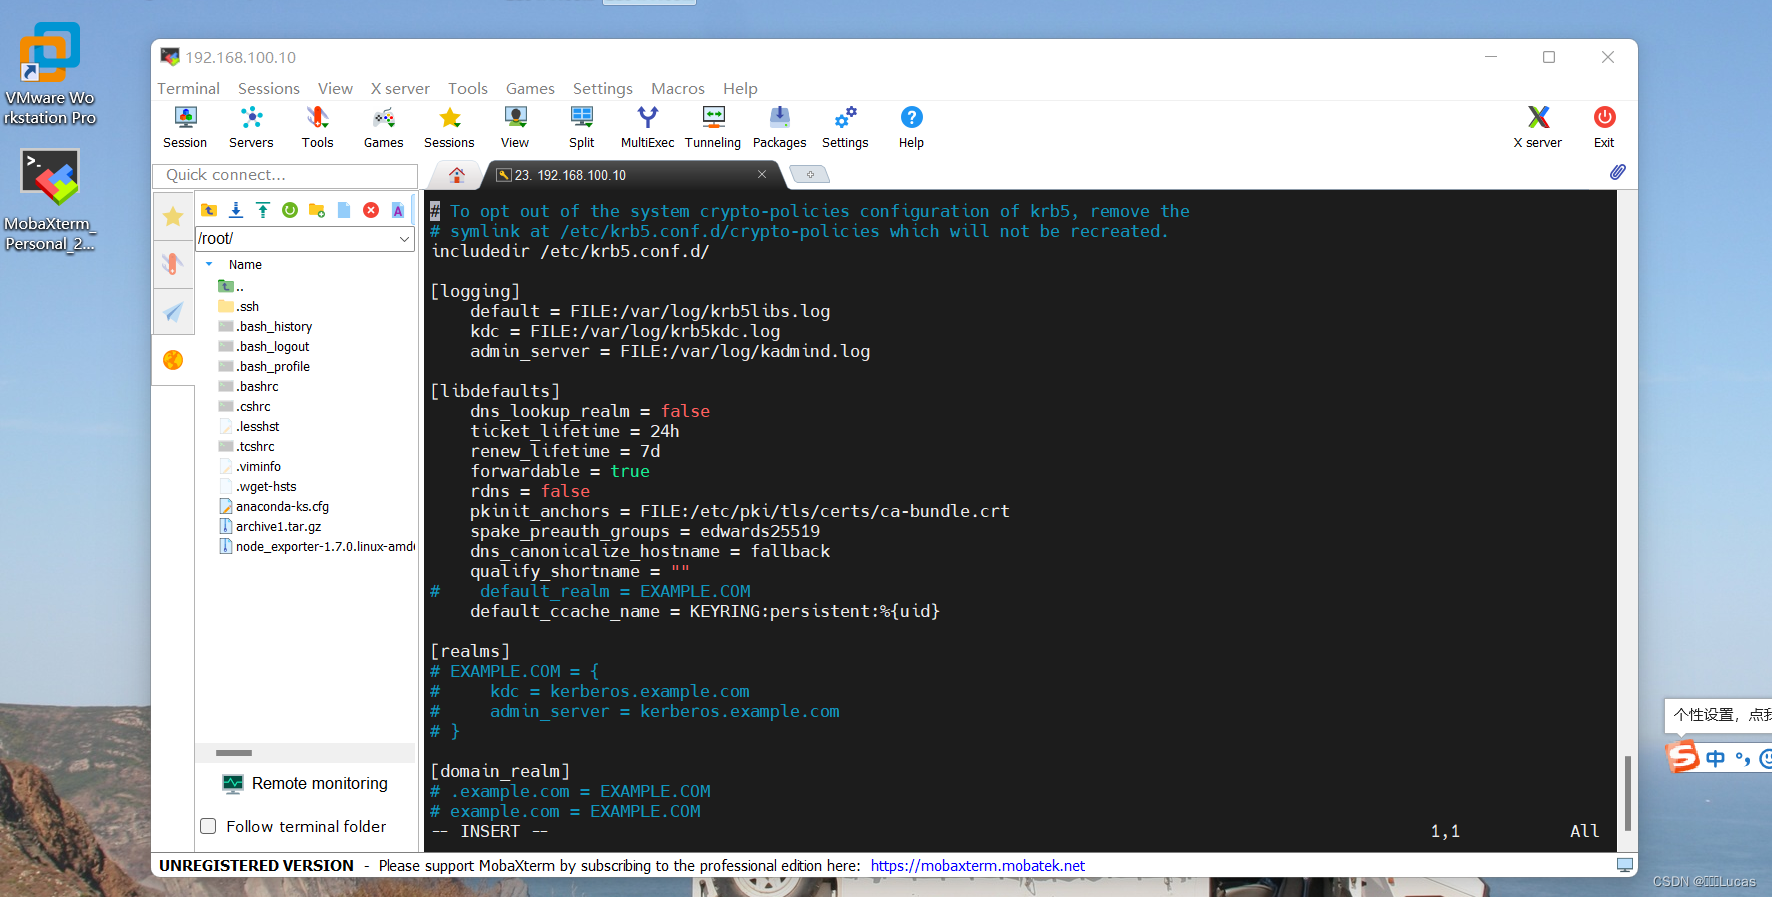Create new file in SFTP browser
Image resolution: width=1772 pixels, height=897 pixels.
pos(344,210)
